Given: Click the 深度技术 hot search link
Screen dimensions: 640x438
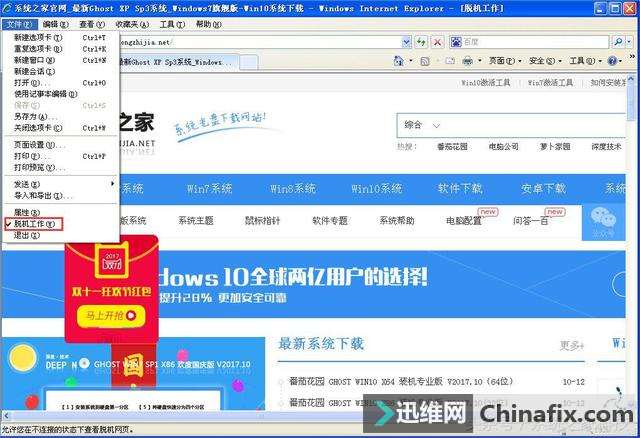Looking at the screenshot, I should coord(606,147).
